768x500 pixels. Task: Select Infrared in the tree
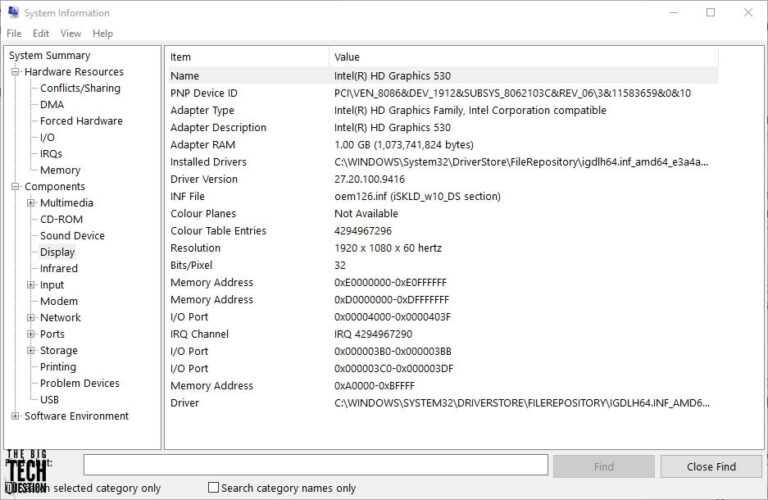[x=59, y=268]
